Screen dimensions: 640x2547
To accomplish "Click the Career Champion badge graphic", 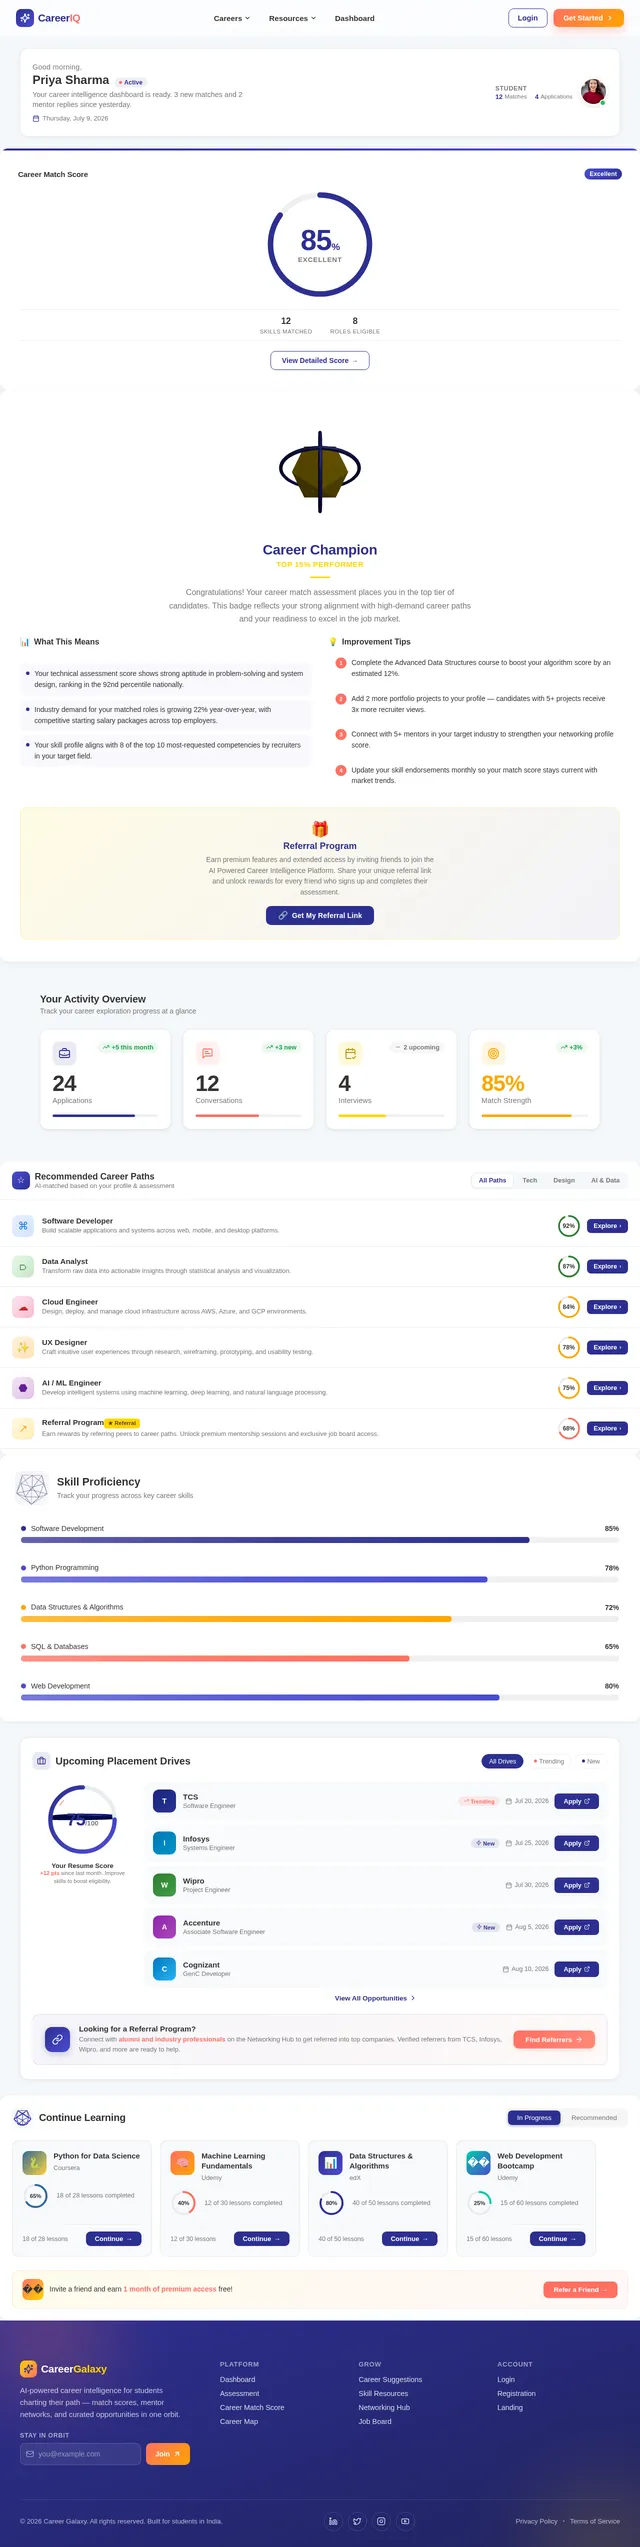I will [320, 471].
